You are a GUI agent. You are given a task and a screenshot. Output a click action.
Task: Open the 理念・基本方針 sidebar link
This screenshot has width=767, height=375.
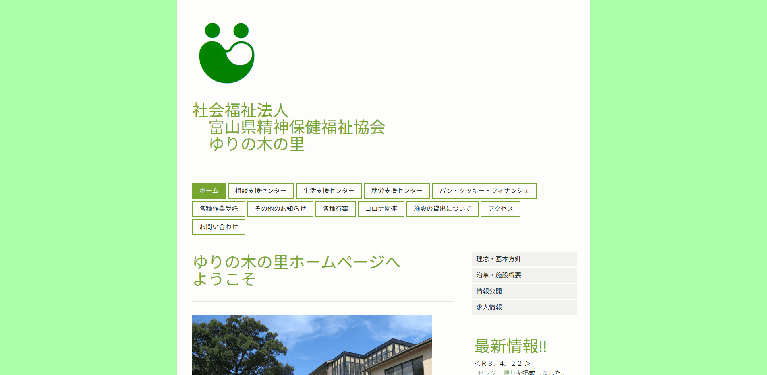point(524,259)
